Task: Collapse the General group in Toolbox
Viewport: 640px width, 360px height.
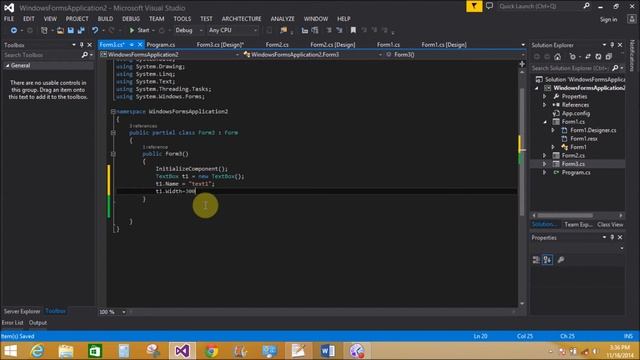Action: coord(7,65)
